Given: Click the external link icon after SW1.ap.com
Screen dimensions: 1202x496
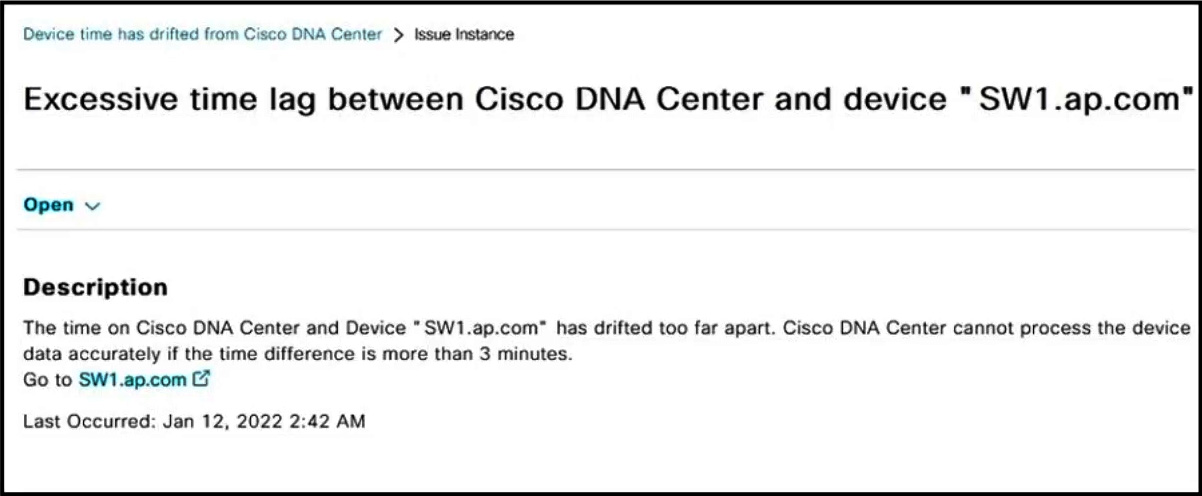Looking at the screenshot, I should click(201, 380).
